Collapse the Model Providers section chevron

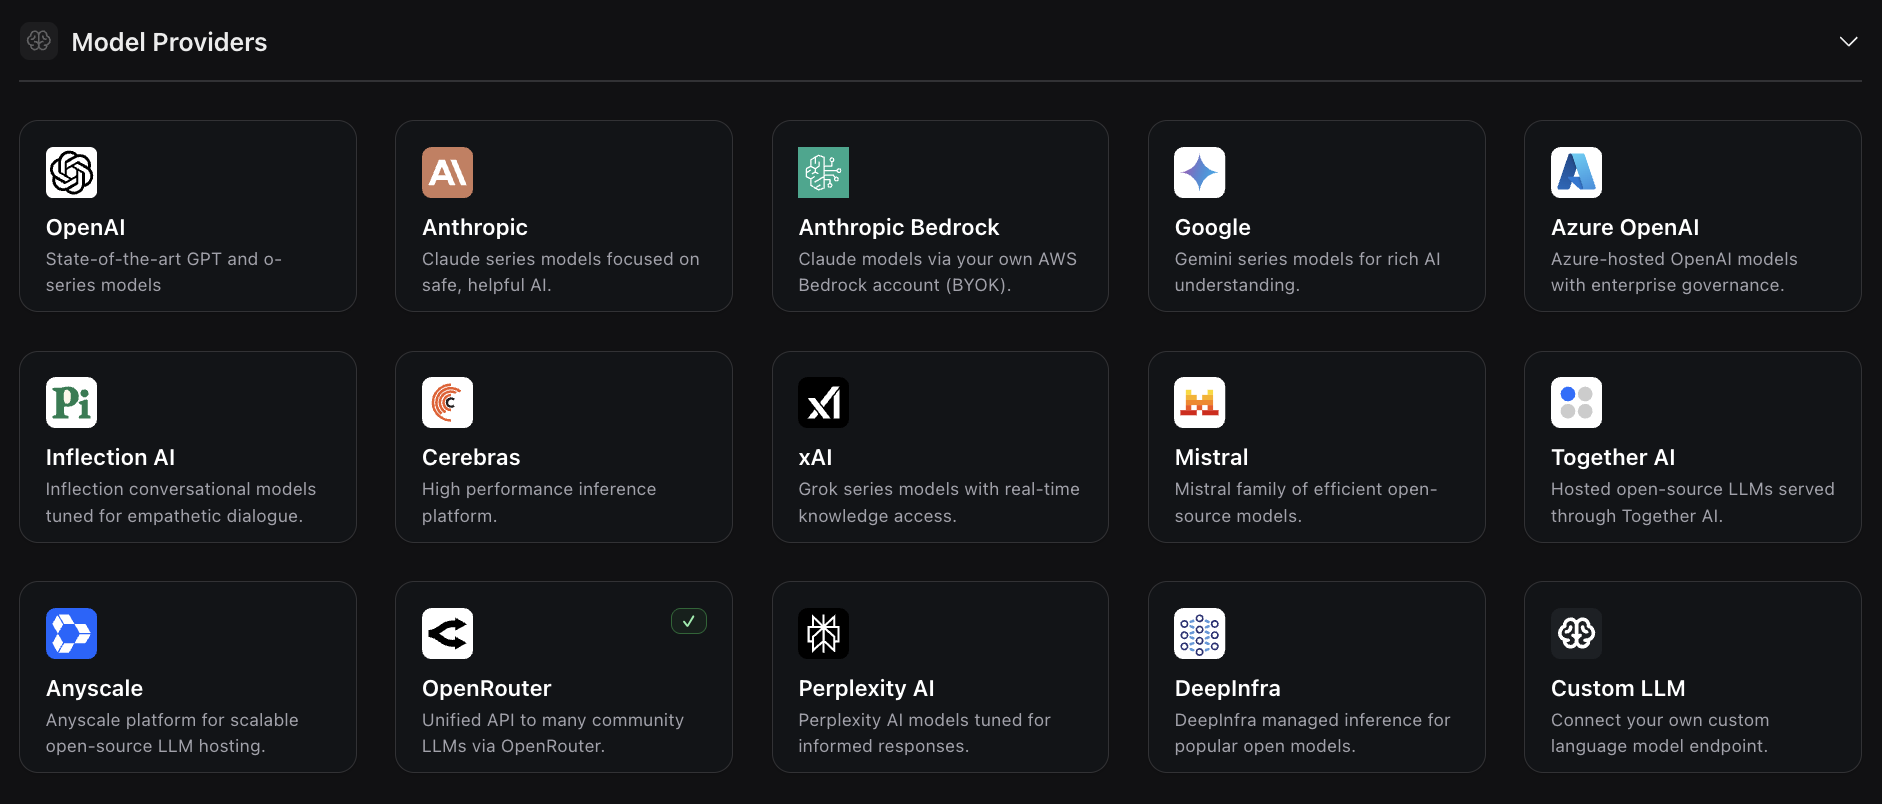(x=1848, y=41)
